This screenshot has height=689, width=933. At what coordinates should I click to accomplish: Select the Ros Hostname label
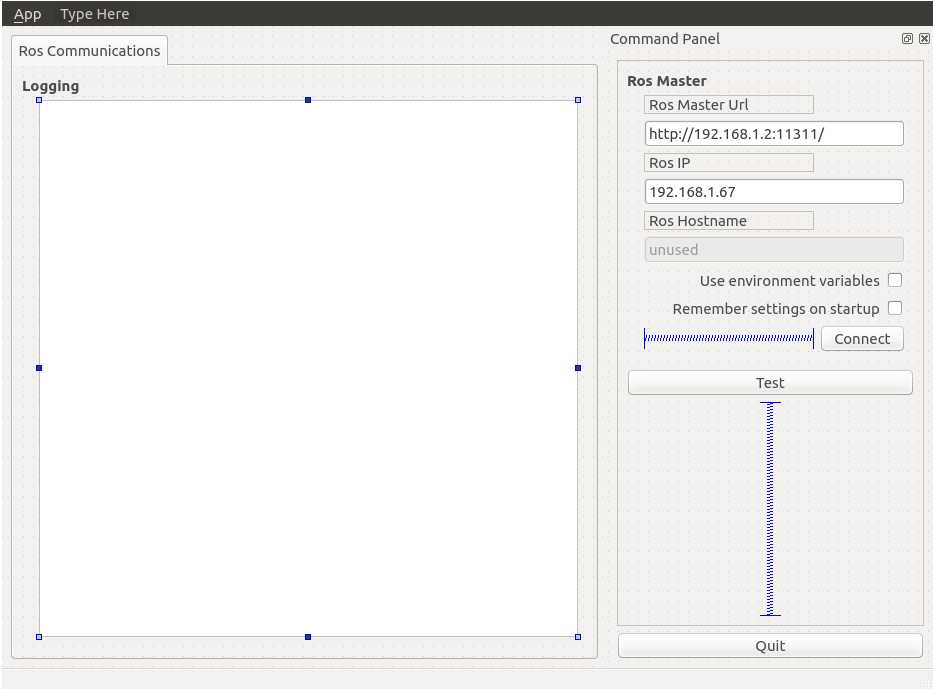pos(728,221)
